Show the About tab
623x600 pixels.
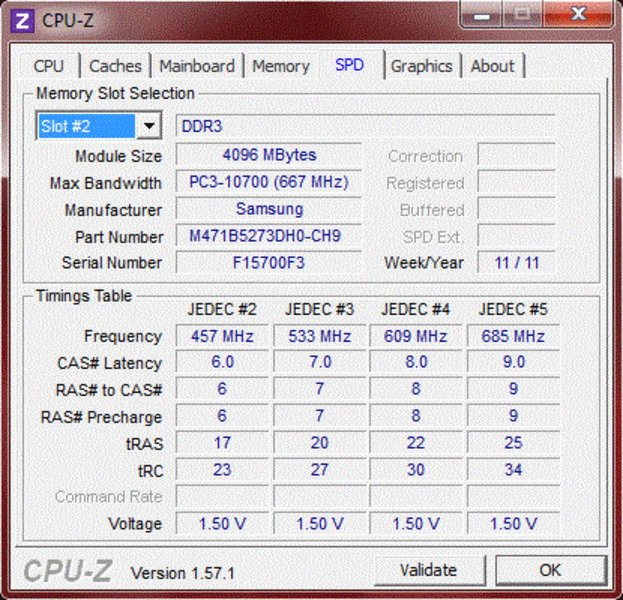tap(492, 66)
